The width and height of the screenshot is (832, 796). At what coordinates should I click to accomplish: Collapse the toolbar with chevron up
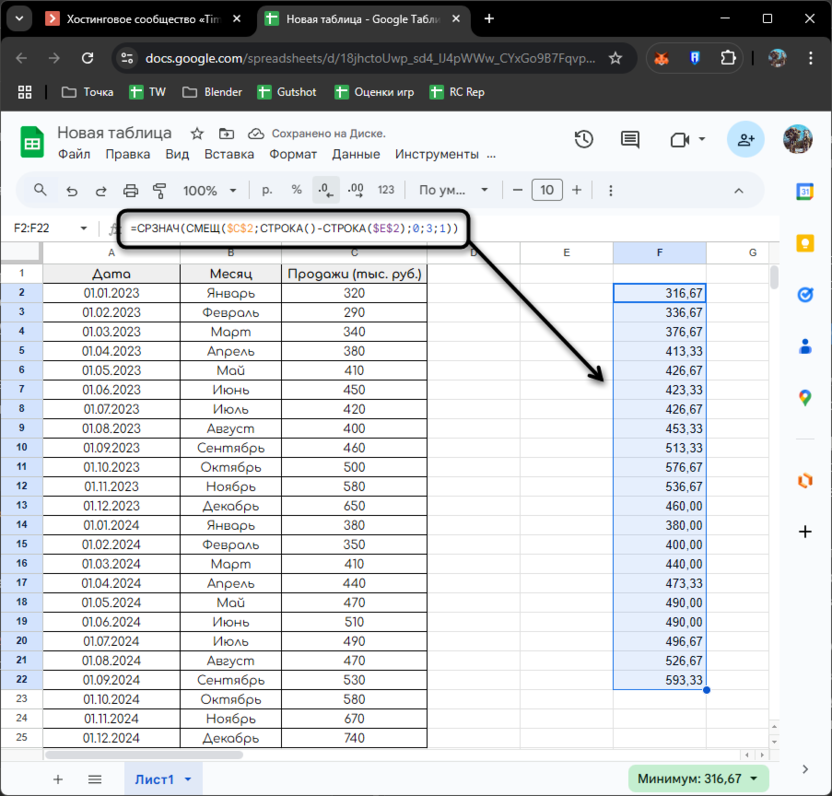pyautogui.click(x=740, y=190)
